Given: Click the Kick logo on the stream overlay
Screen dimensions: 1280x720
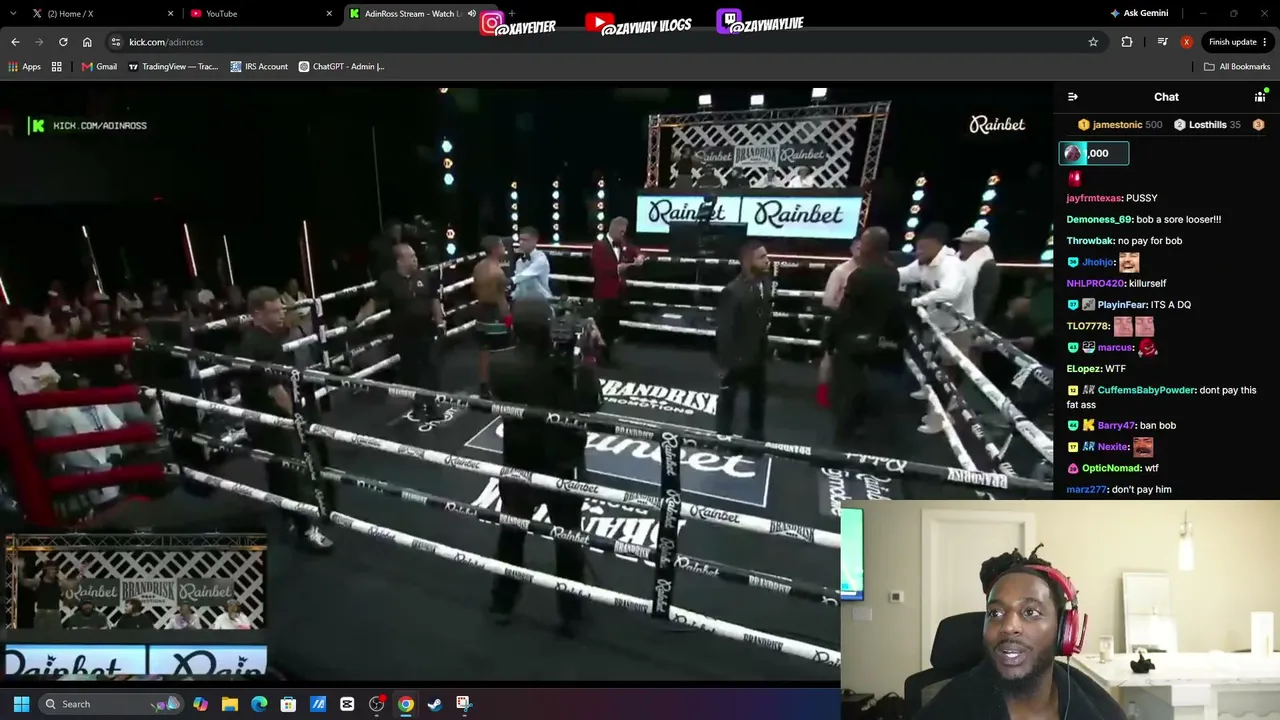Looking at the screenshot, I should point(38,125).
